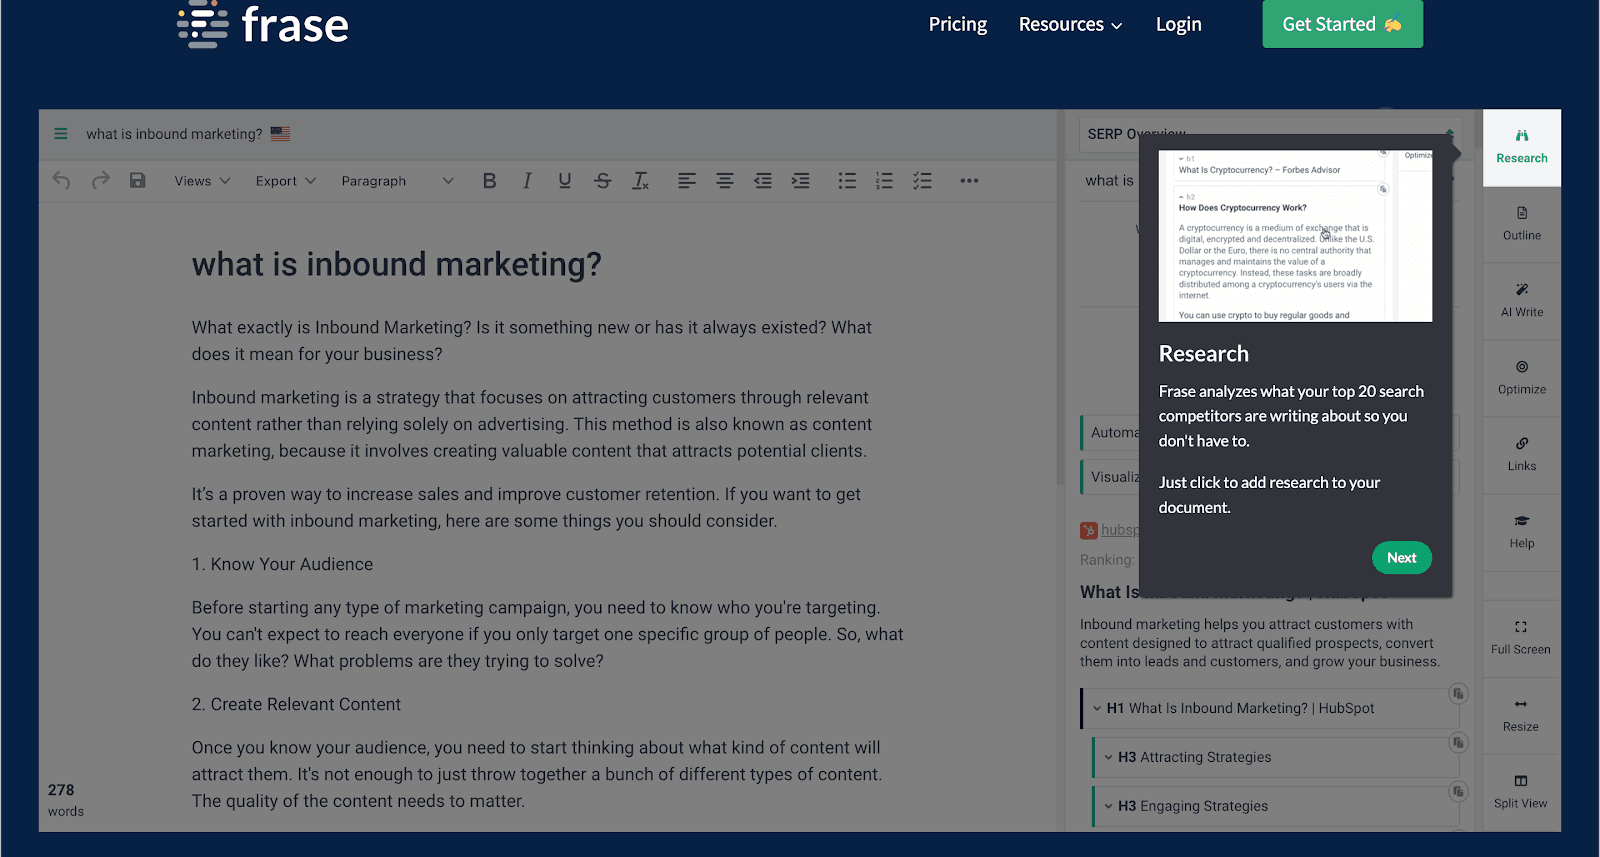
Task: Open the Login page
Action: tap(1179, 24)
